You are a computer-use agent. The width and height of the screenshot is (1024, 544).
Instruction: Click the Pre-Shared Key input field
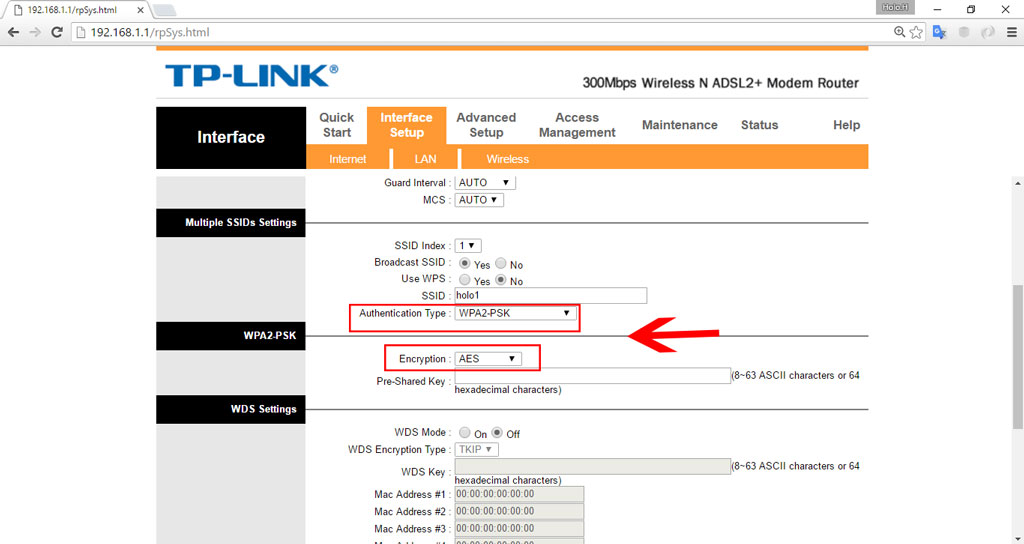pyautogui.click(x=592, y=376)
